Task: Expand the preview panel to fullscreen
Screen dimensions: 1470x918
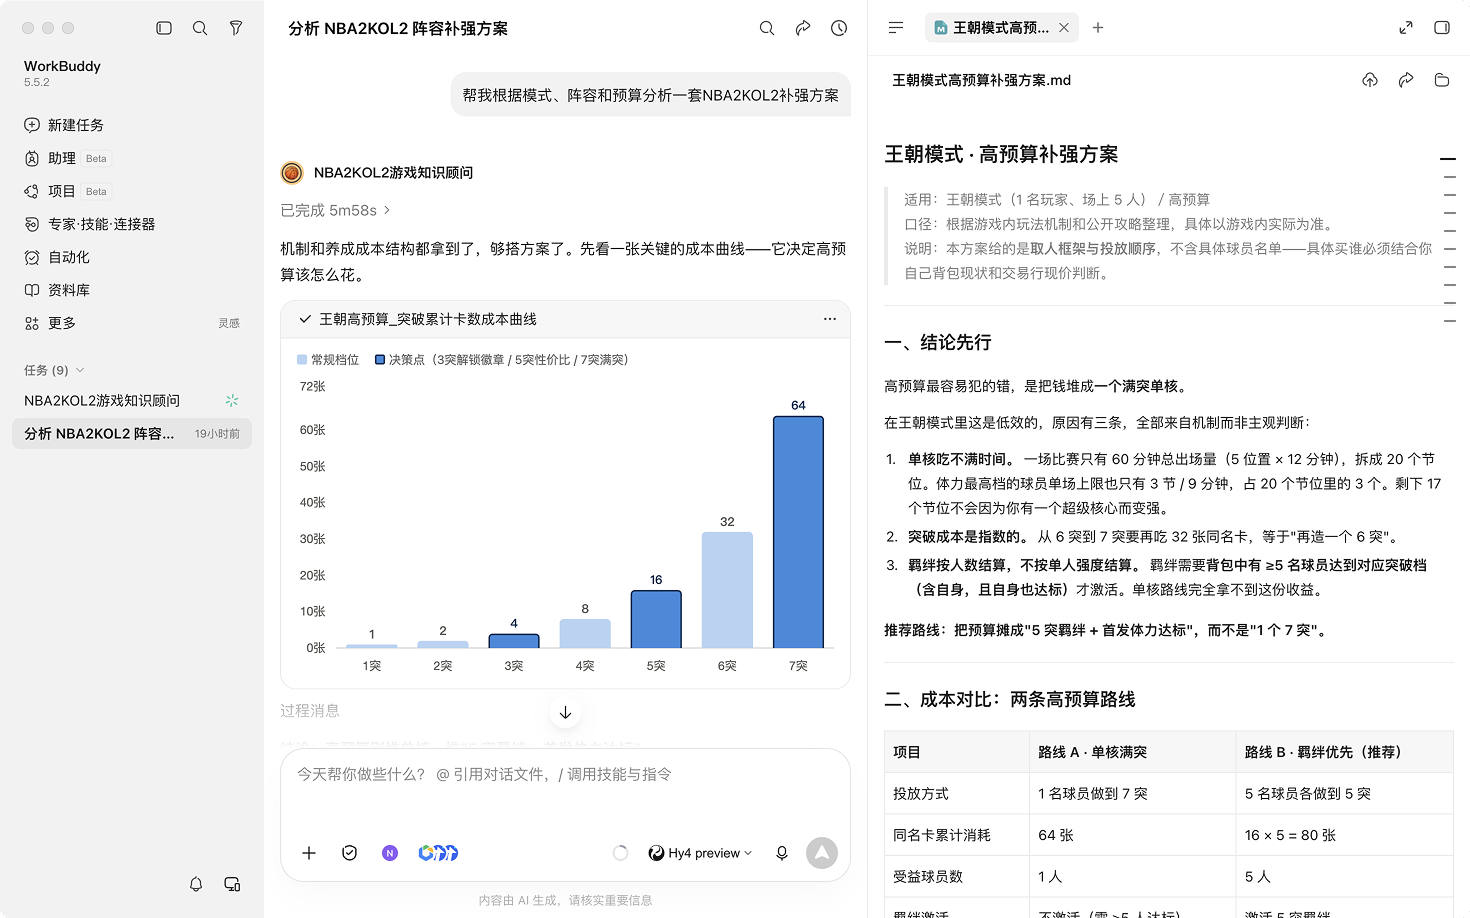Action: click(x=1406, y=28)
